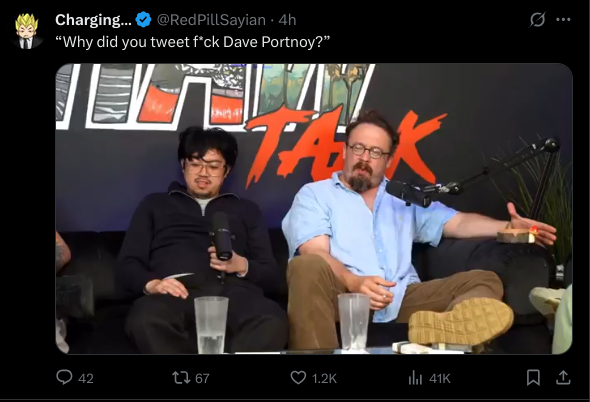Bookmark this tweet with the bookmark icon
The height and width of the screenshot is (402, 590).
tap(533, 378)
